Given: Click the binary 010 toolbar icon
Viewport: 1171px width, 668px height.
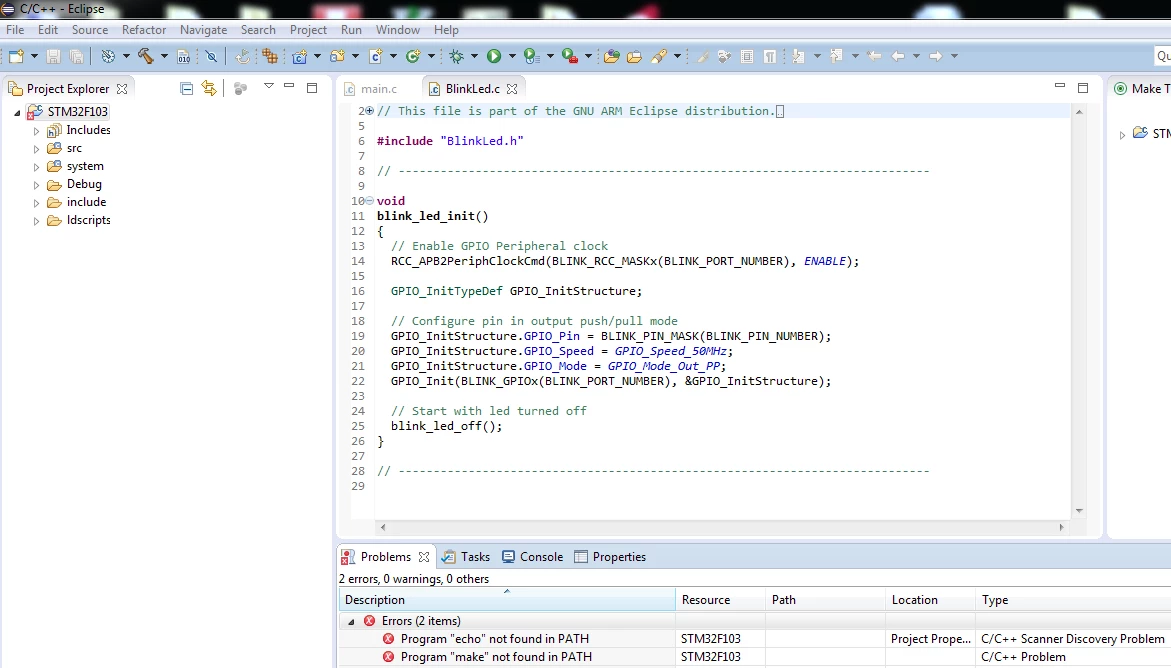Looking at the screenshot, I should tap(183, 56).
